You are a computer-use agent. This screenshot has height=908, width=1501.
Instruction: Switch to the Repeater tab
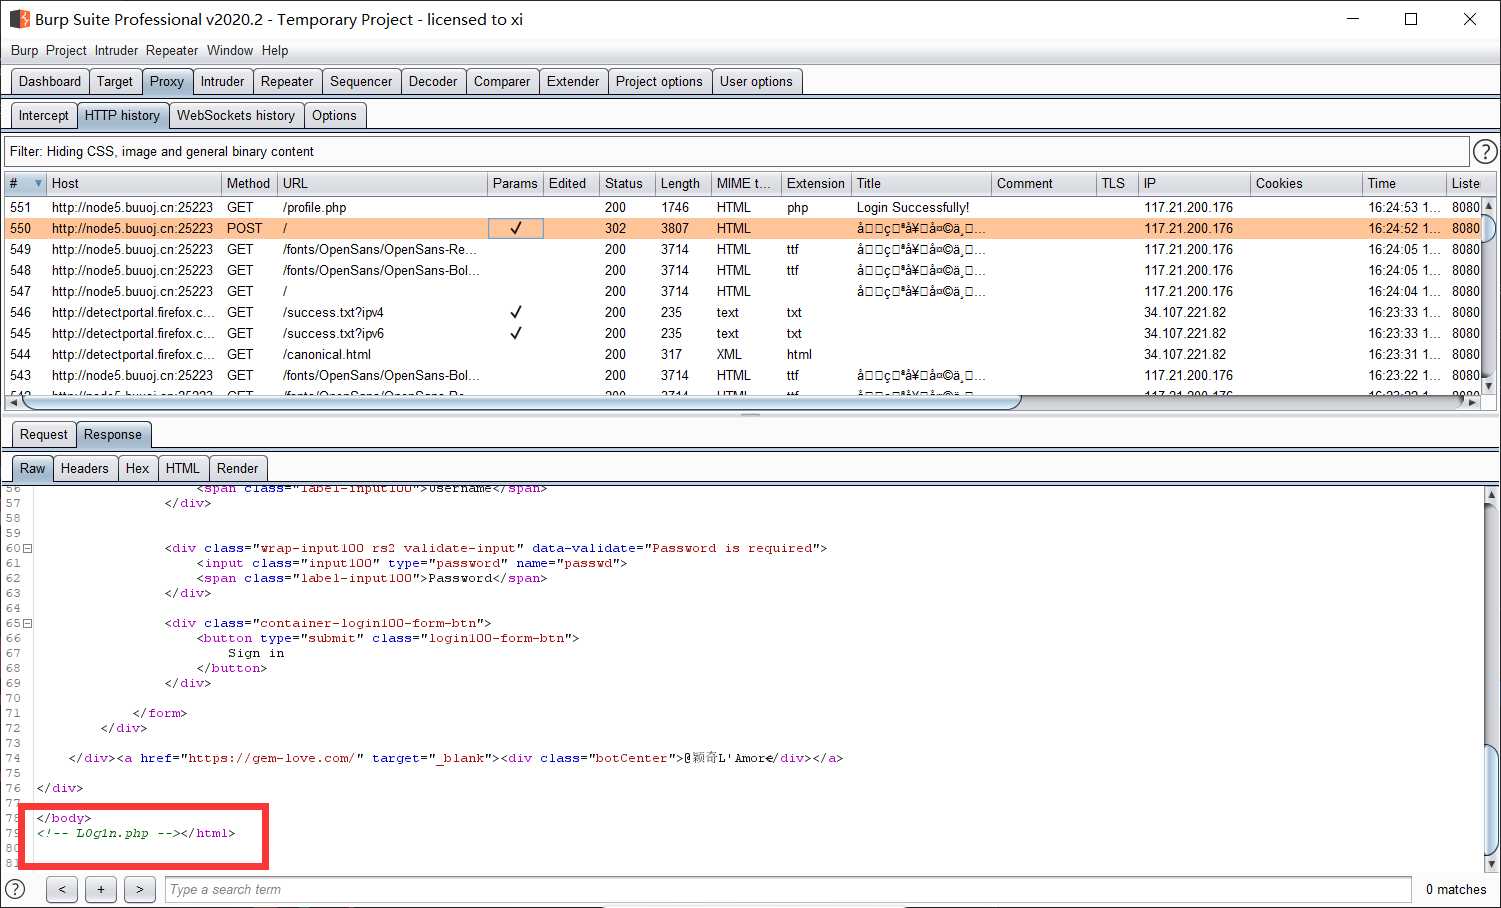(287, 81)
